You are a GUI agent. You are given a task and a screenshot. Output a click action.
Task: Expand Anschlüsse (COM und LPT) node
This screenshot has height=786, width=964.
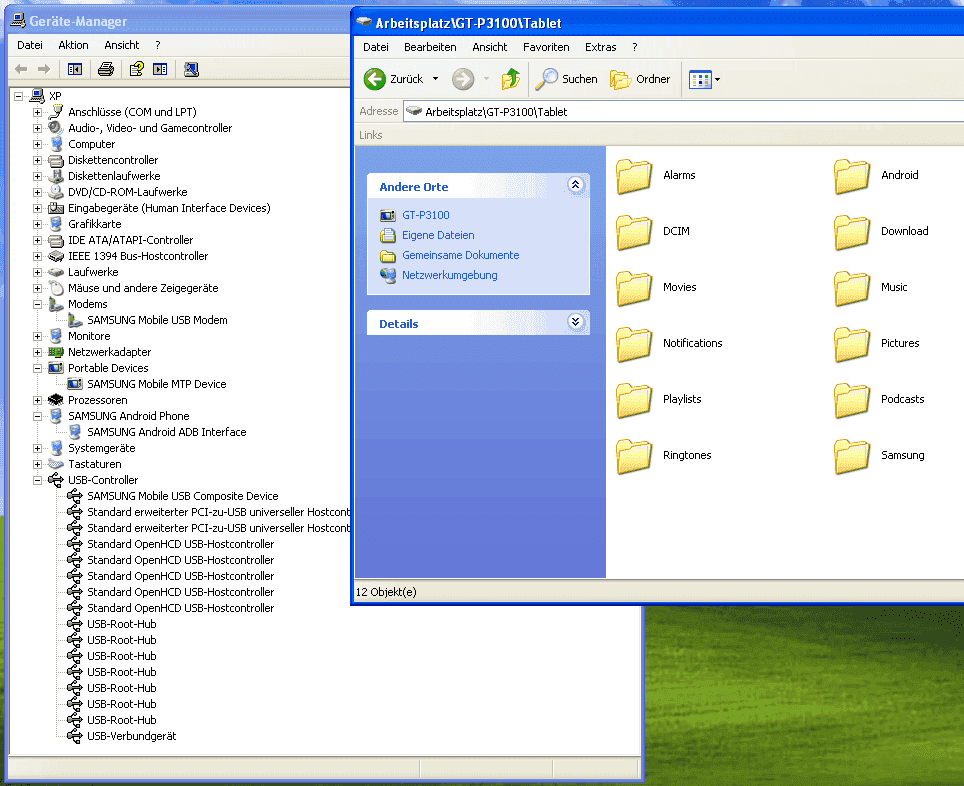point(38,113)
